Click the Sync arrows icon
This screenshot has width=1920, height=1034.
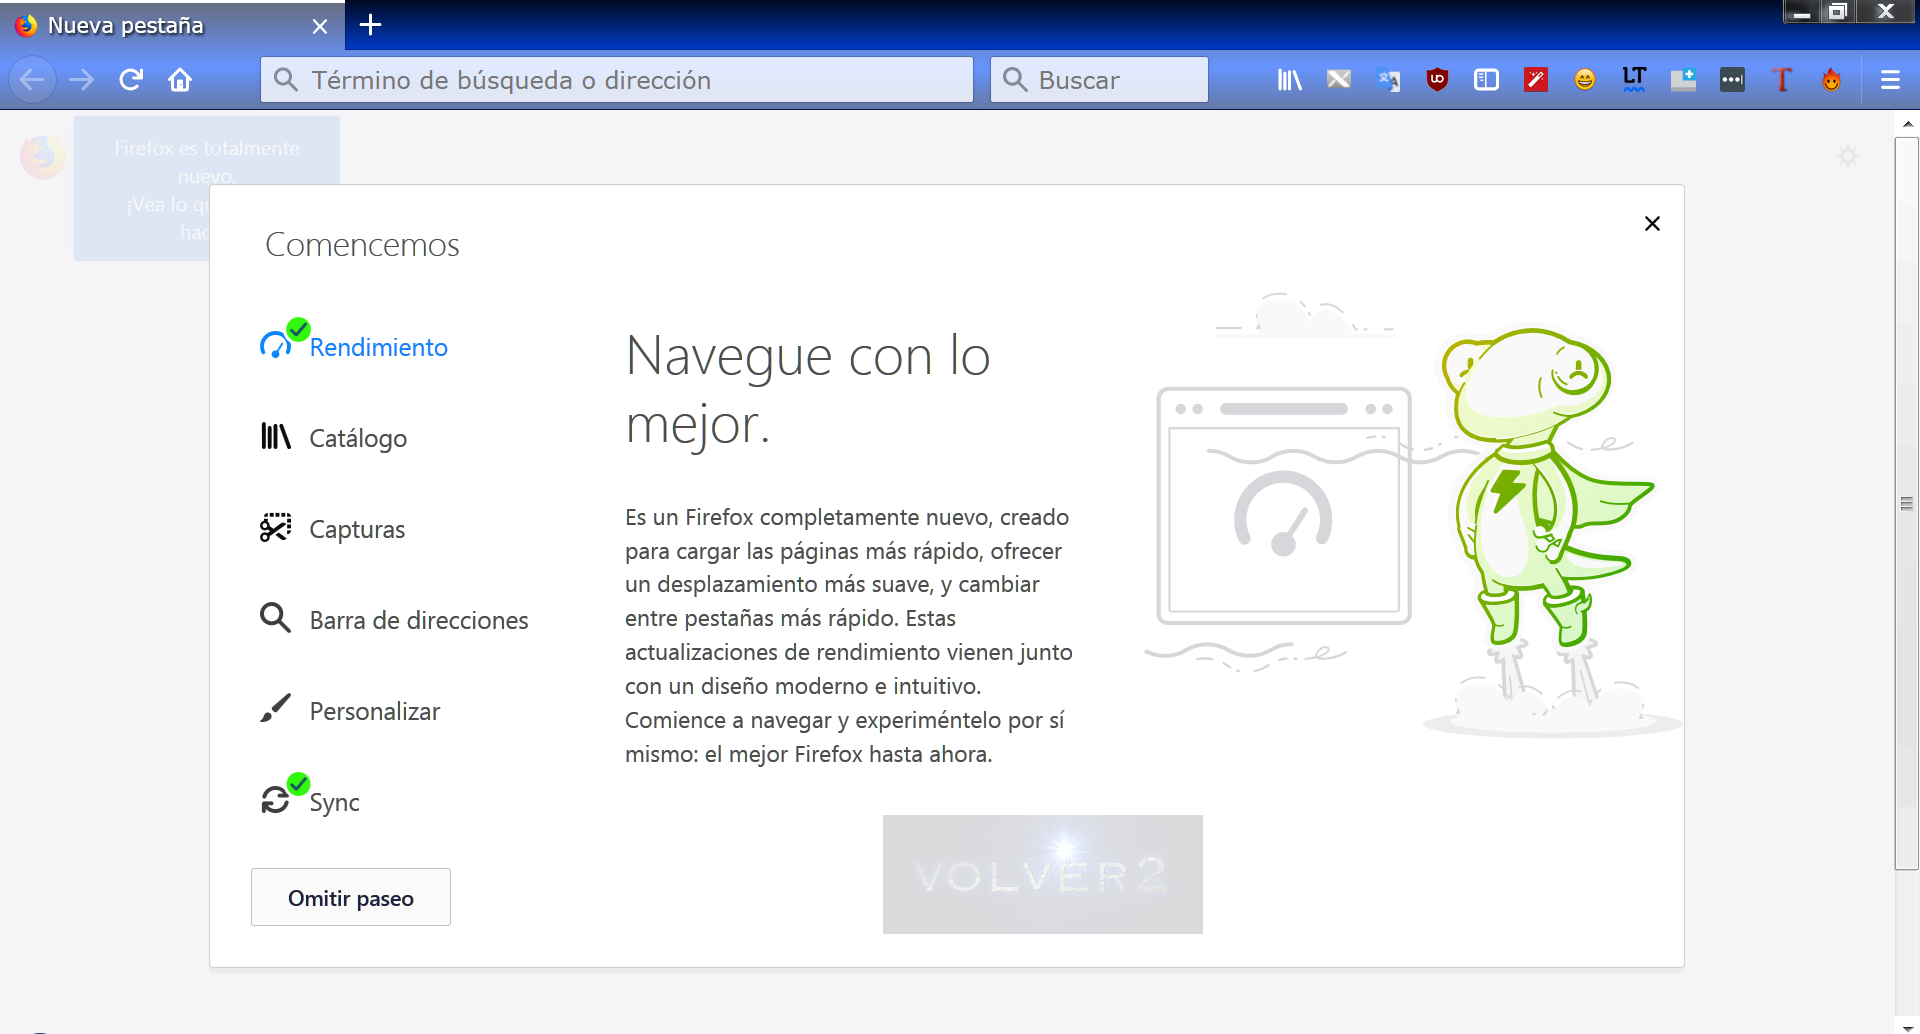click(x=275, y=800)
